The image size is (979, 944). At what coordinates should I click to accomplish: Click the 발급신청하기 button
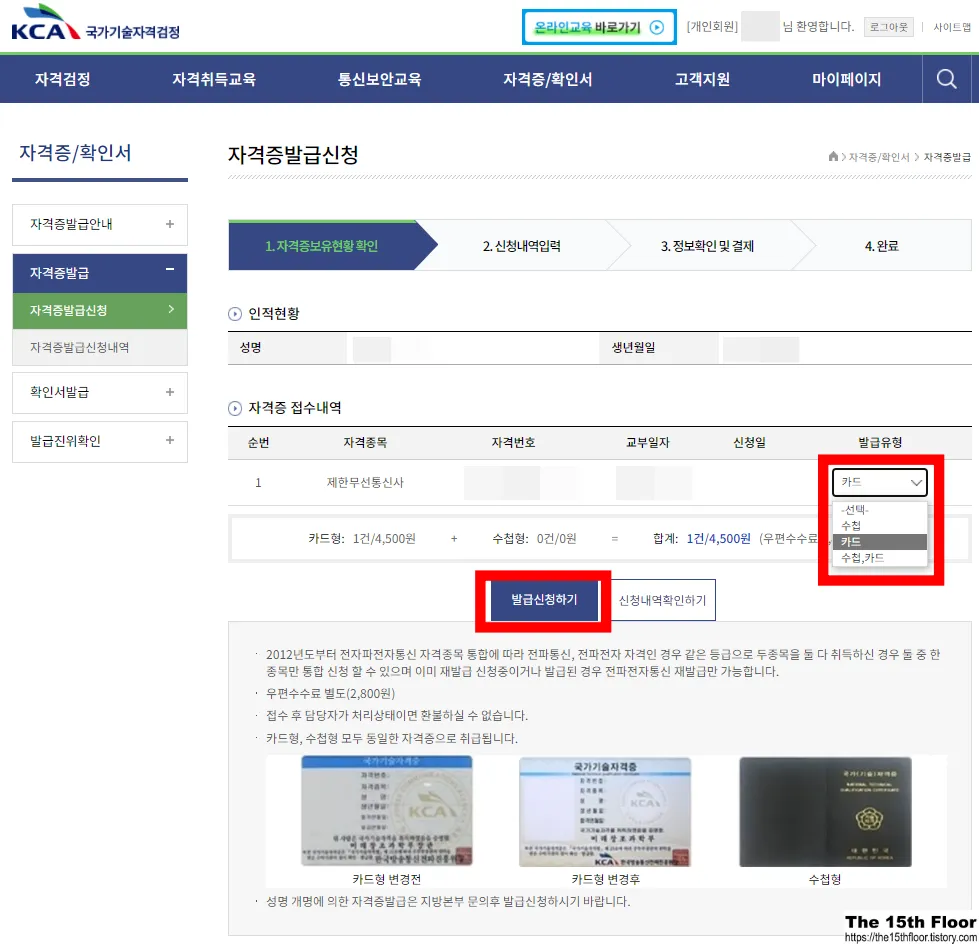[x=544, y=600]
